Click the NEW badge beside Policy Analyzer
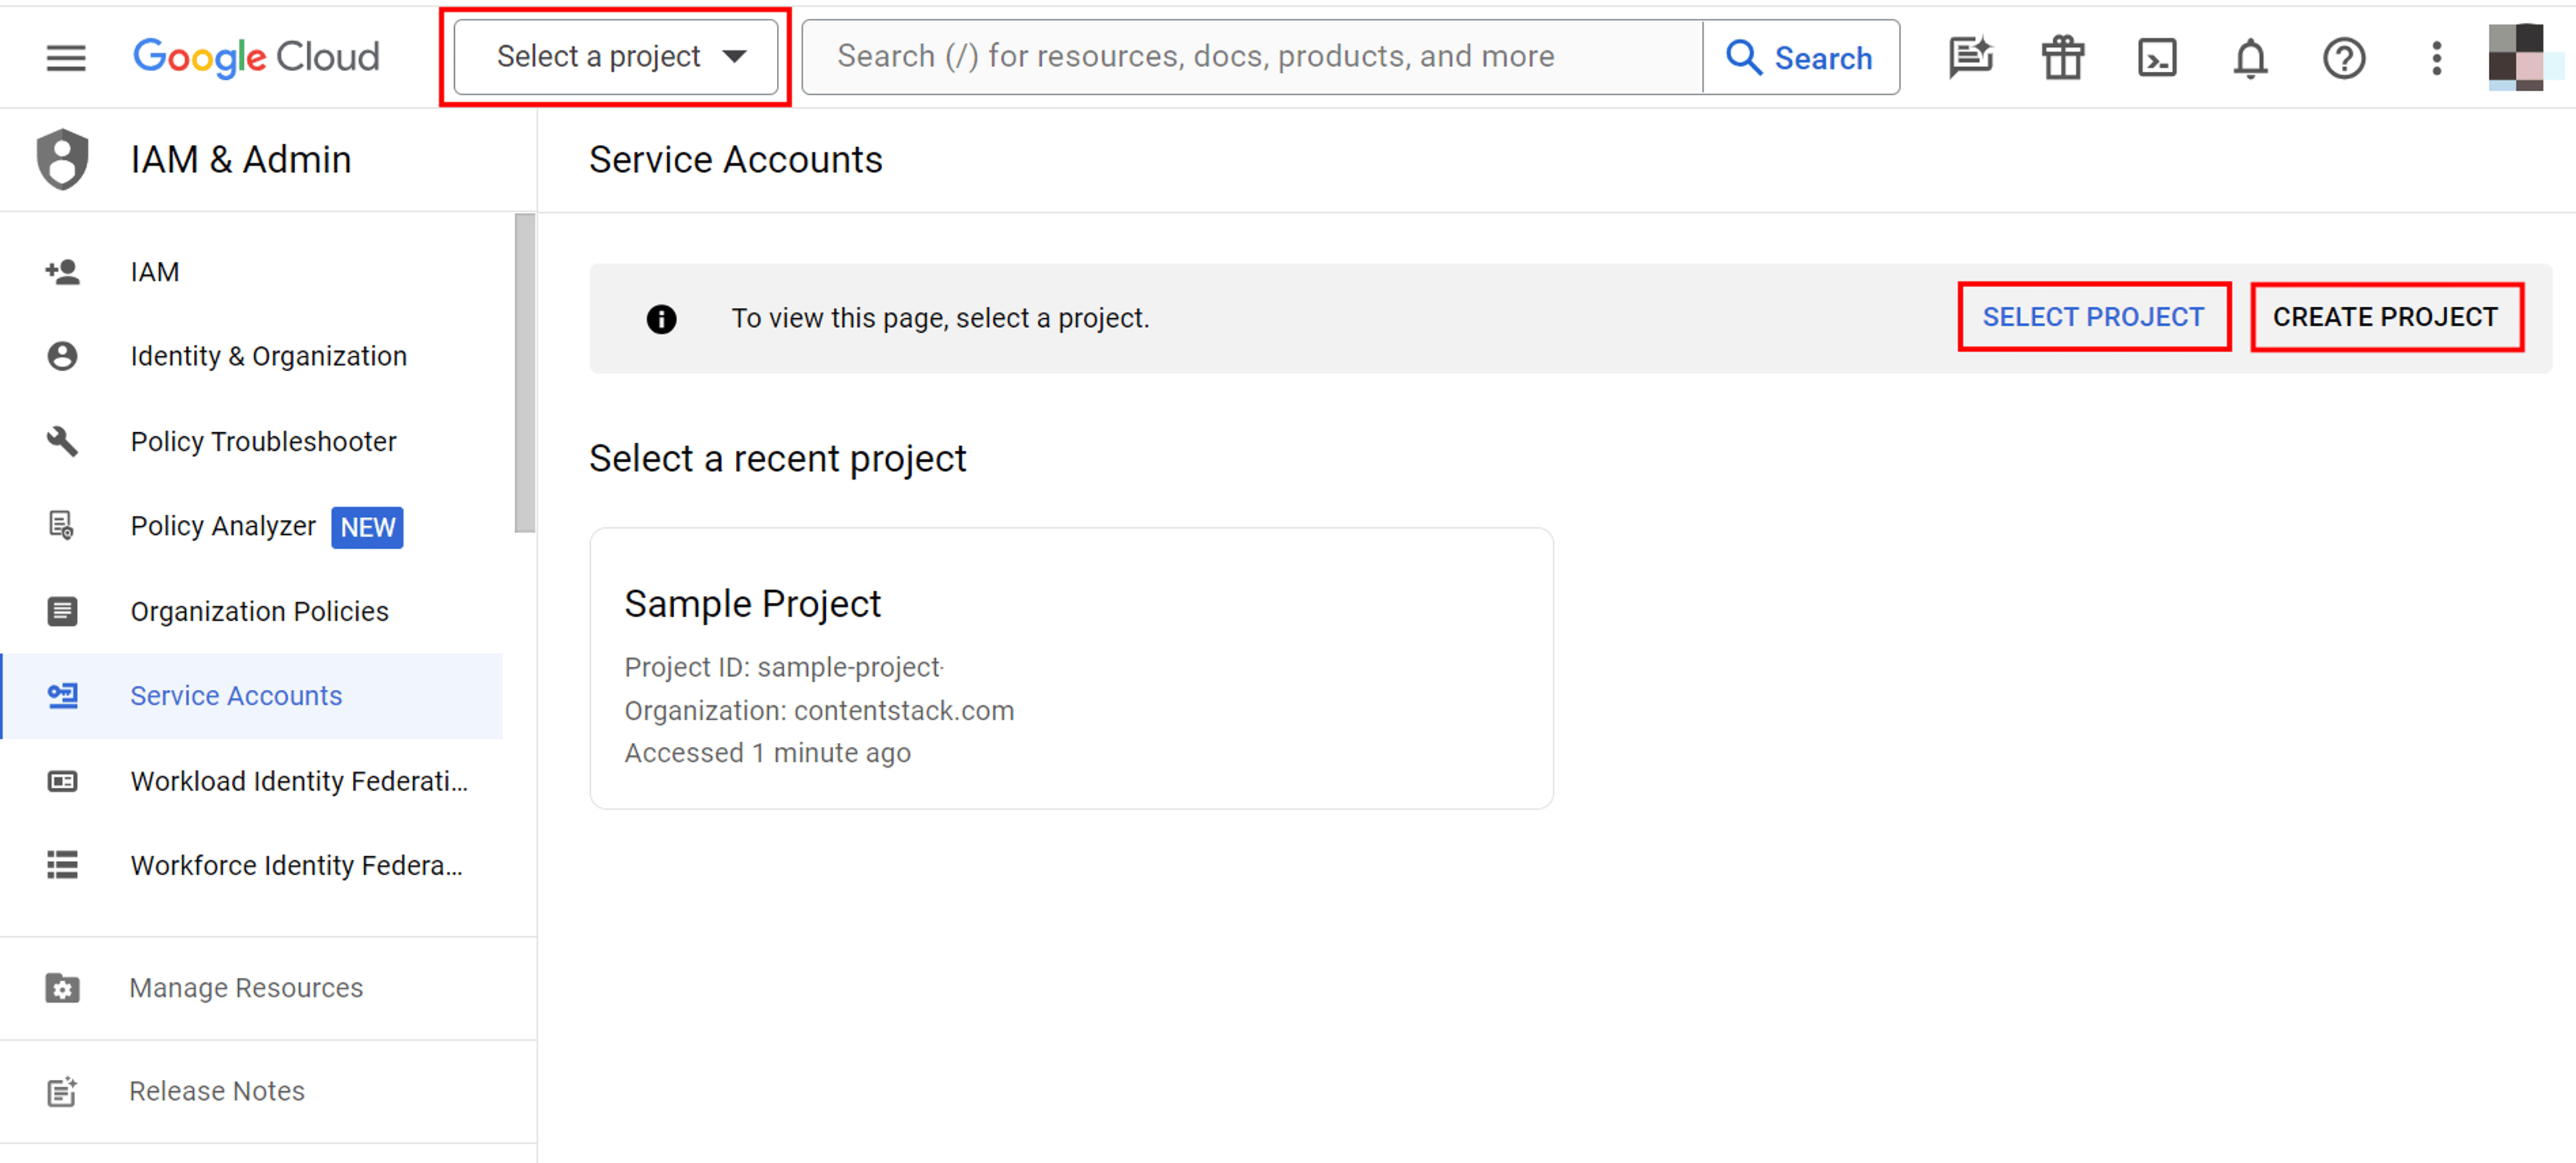Image resolution: width=2576 pixels, height=1163 pixels. tap(368, 527)
